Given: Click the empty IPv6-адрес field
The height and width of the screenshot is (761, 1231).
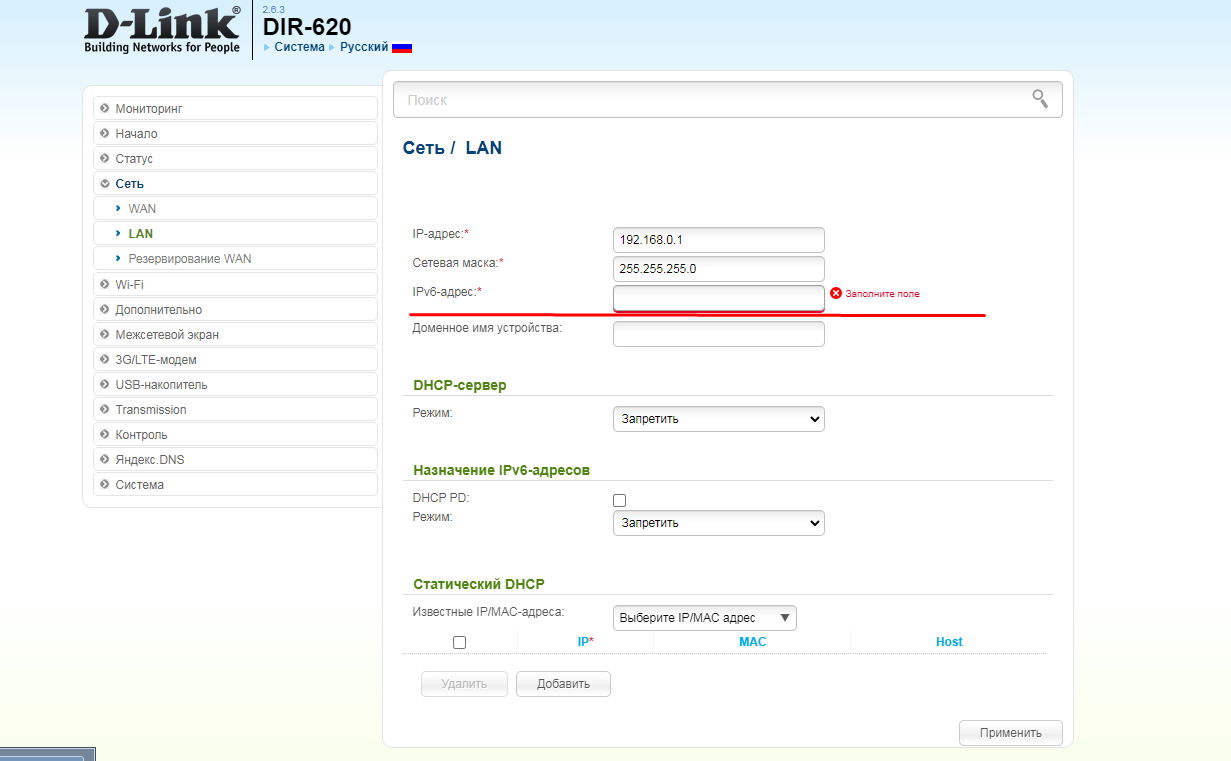Looking at the screenshot, I should 718,298.
